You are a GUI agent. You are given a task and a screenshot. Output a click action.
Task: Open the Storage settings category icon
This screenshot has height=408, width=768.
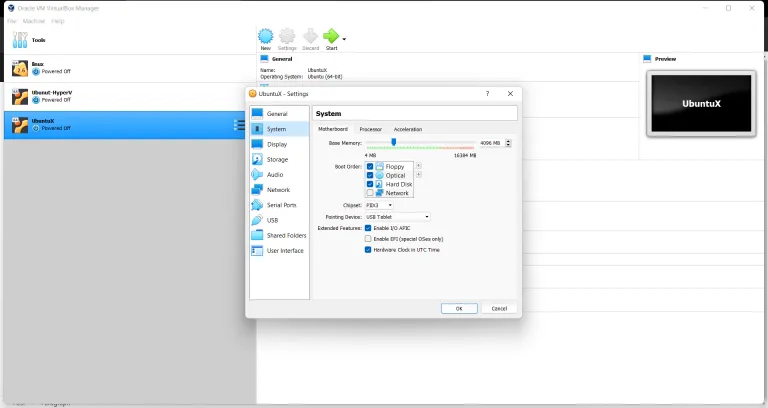(257, 159)
